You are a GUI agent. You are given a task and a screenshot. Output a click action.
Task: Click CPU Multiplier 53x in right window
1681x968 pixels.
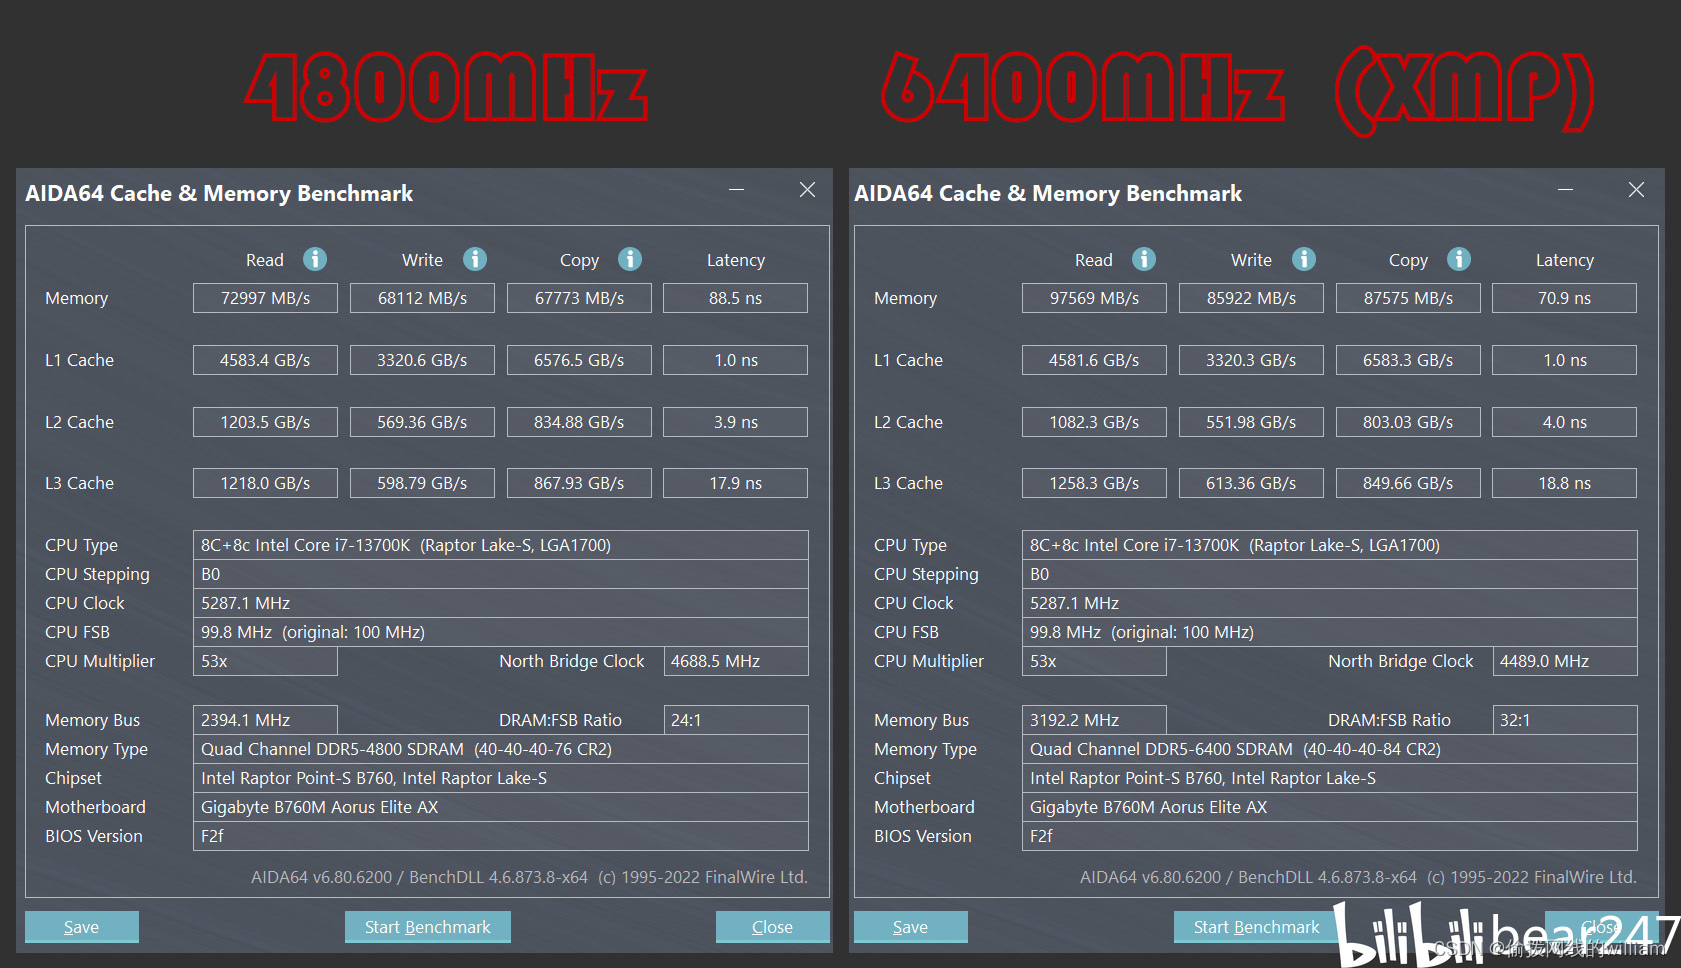(x=1094, y=661)
